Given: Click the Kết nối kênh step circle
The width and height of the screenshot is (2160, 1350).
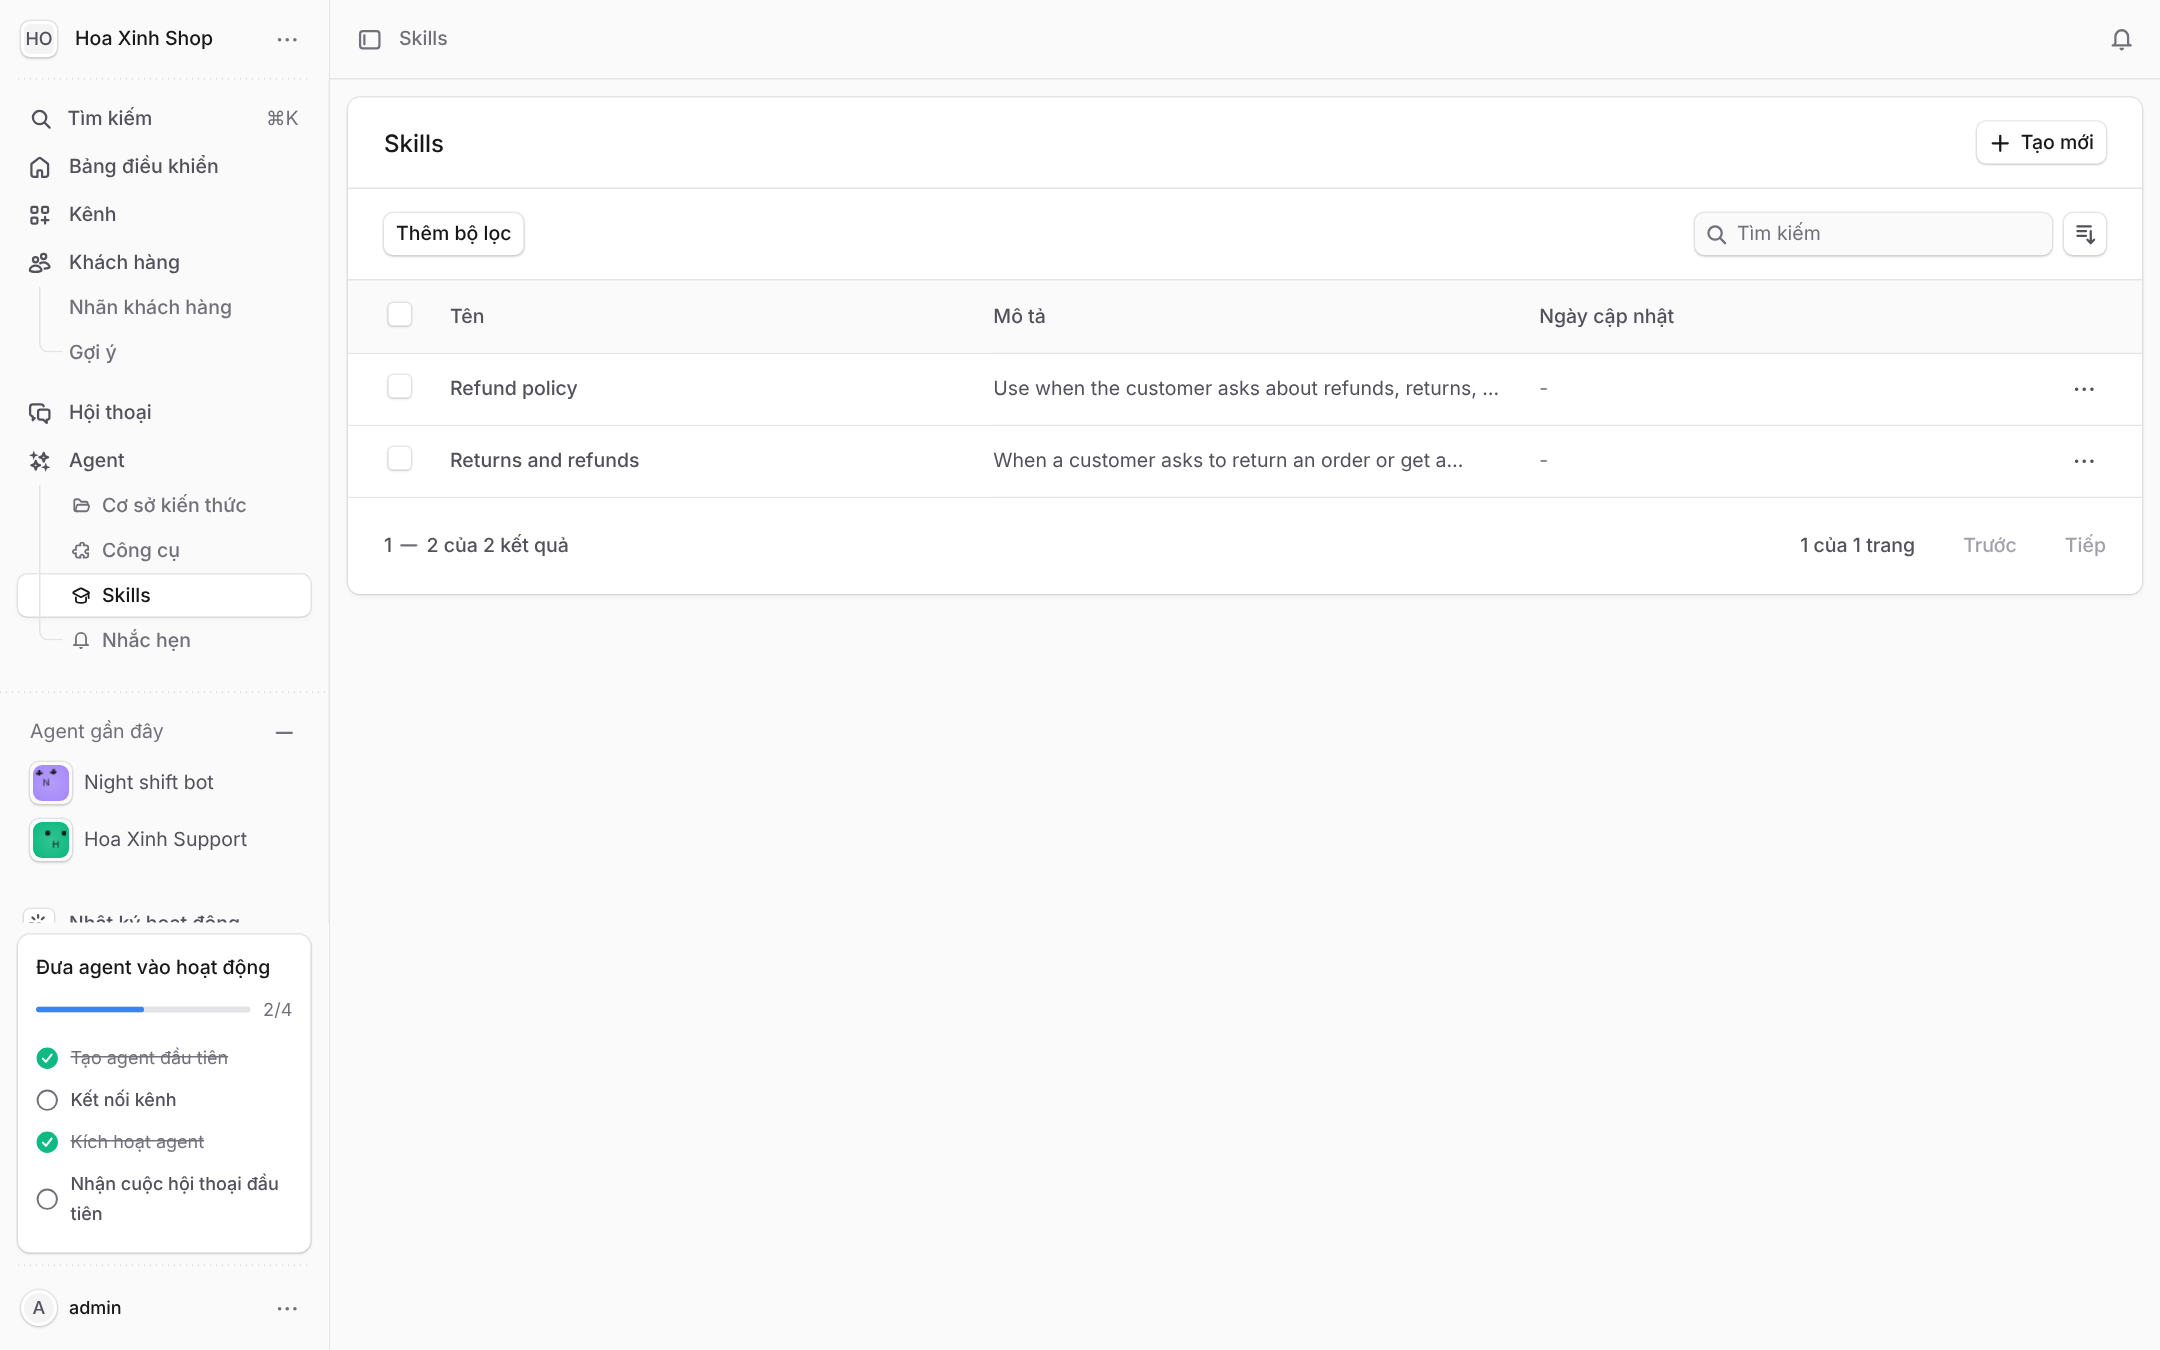Looking at the screenshot, I should (47, 1100).
